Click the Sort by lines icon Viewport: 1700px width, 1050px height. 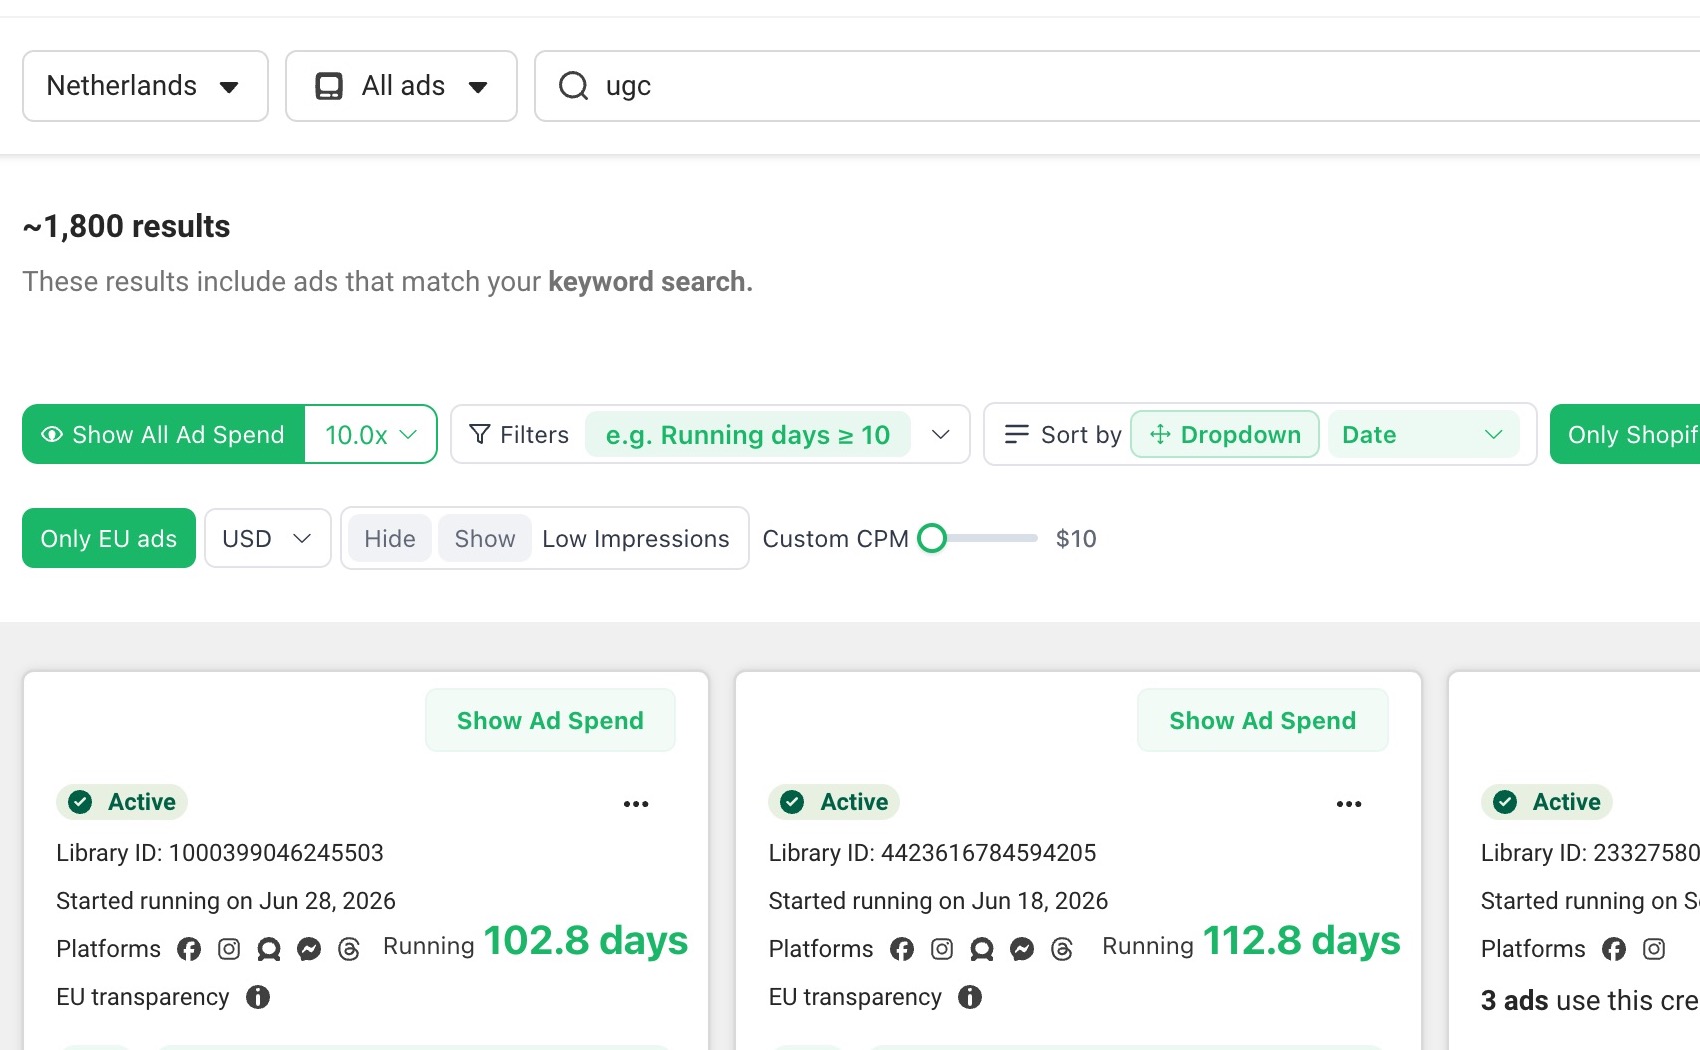[1016, 434]
